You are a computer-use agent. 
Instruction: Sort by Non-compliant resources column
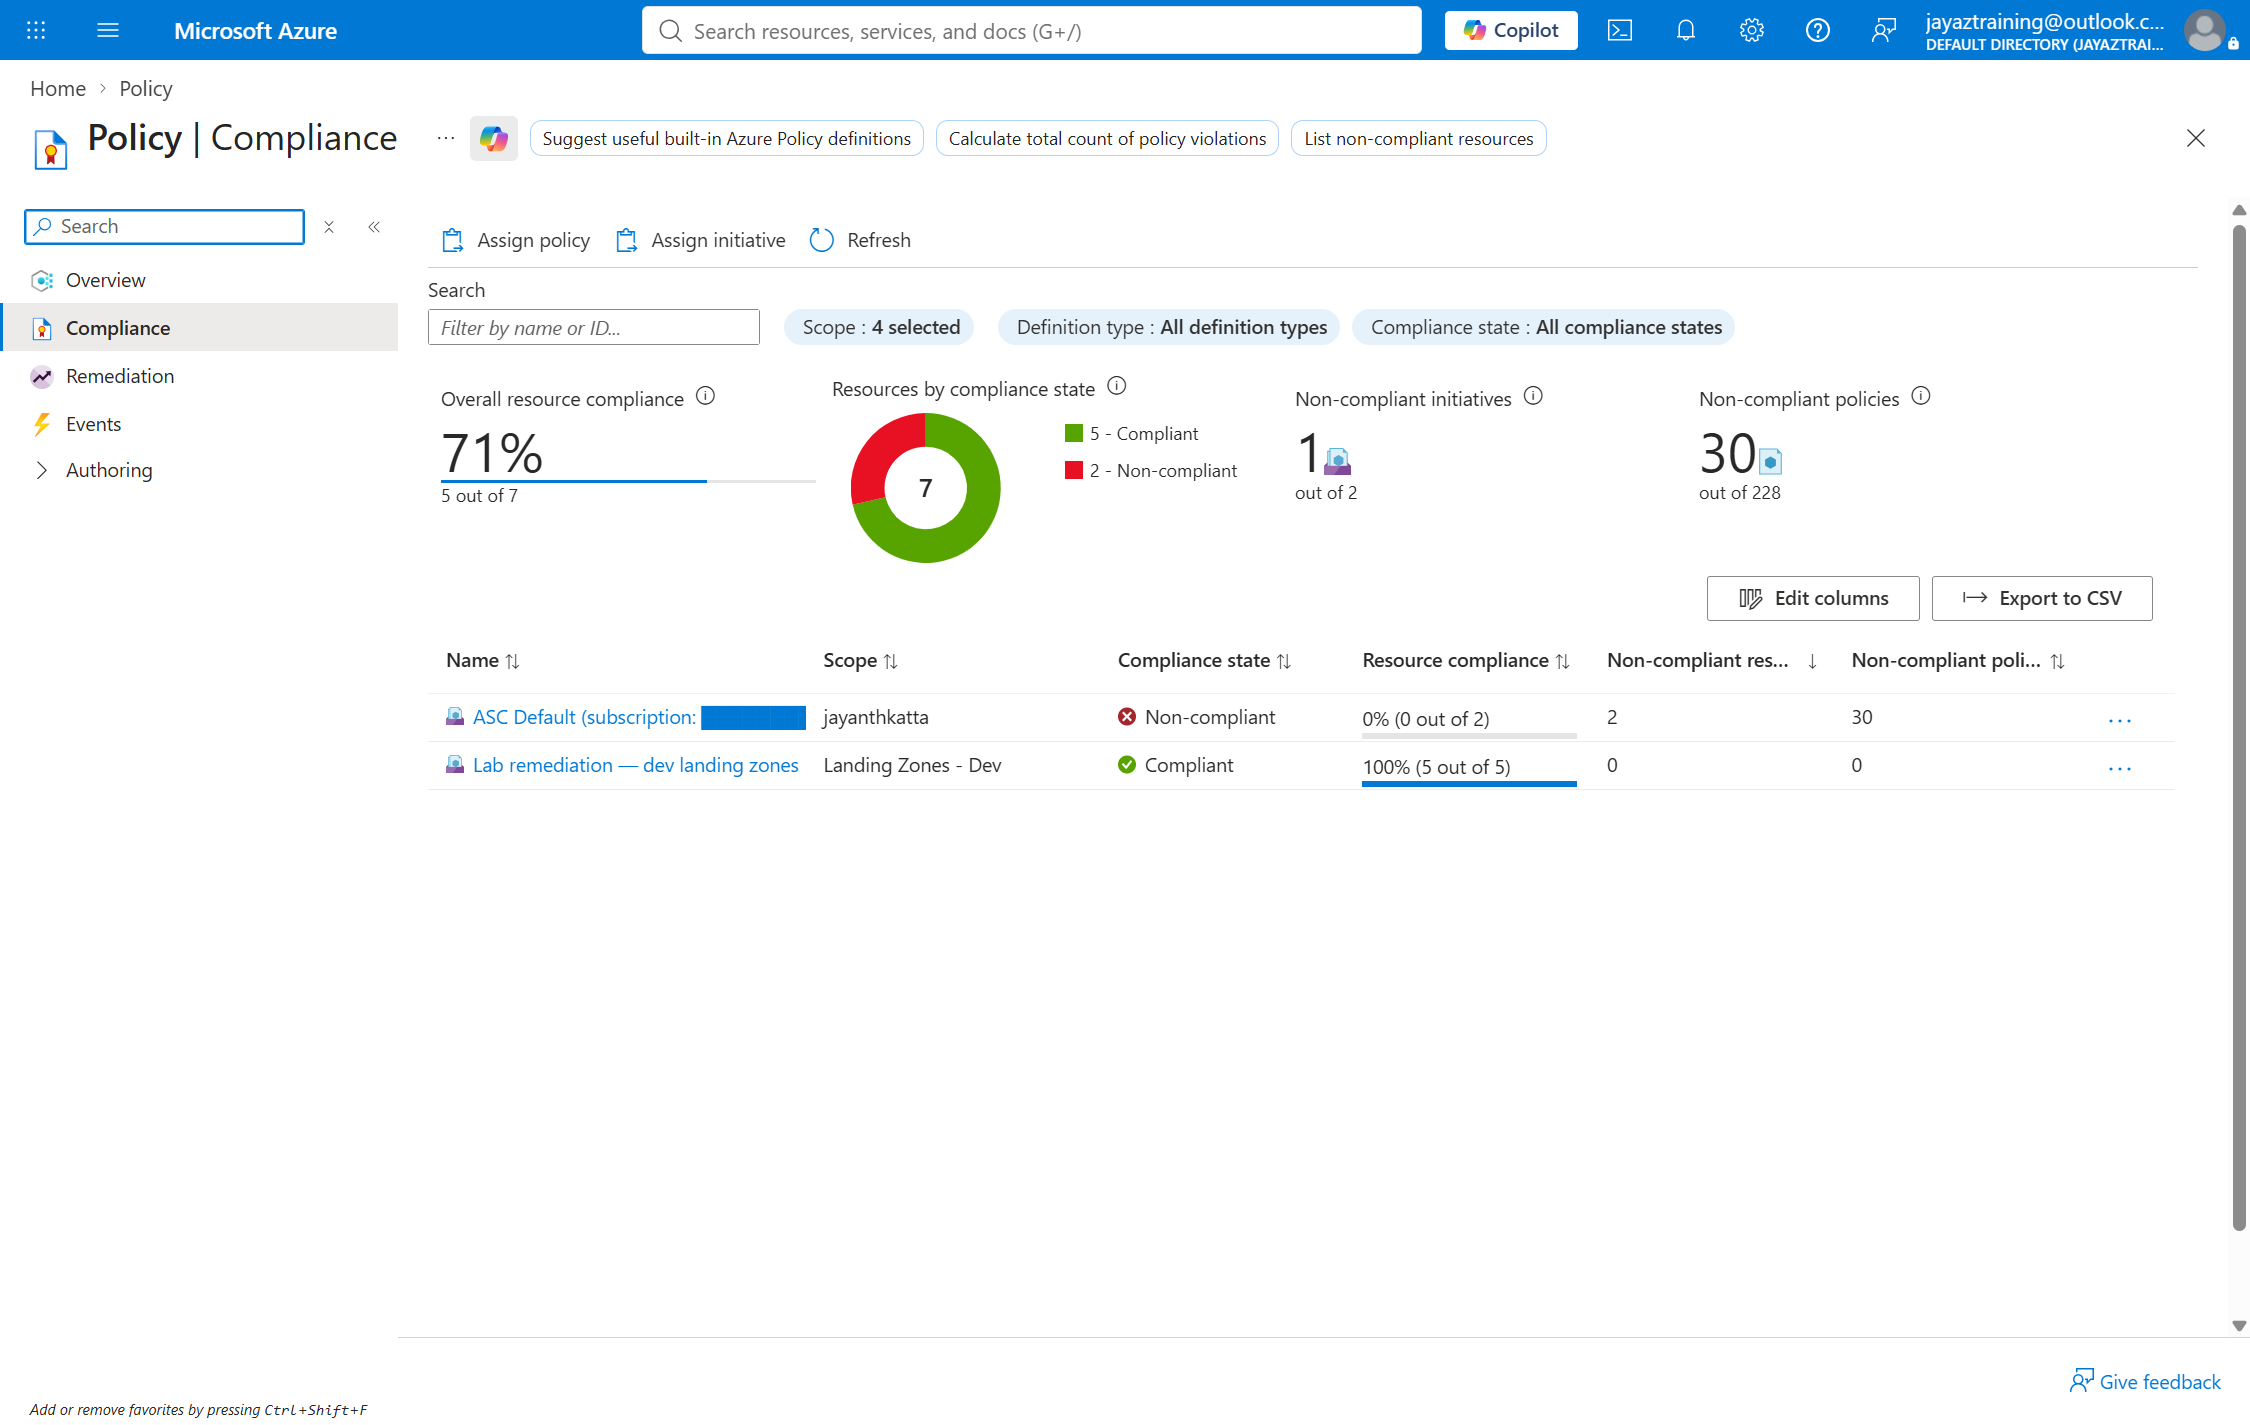(1712, 660)
